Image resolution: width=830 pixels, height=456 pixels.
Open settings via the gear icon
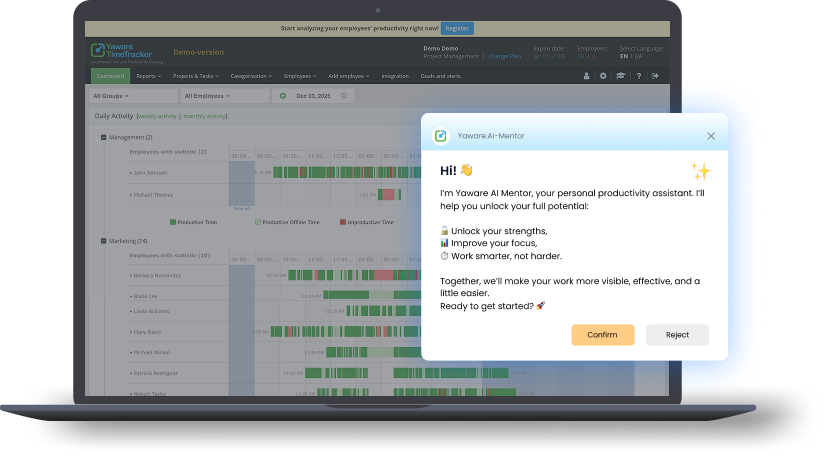[x=603, y=76]
